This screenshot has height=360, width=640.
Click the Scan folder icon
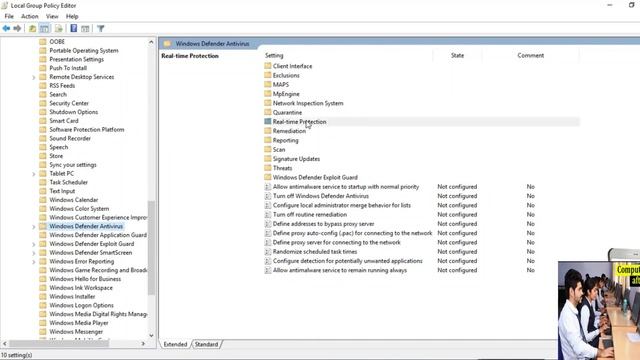[x=268, y=149]
